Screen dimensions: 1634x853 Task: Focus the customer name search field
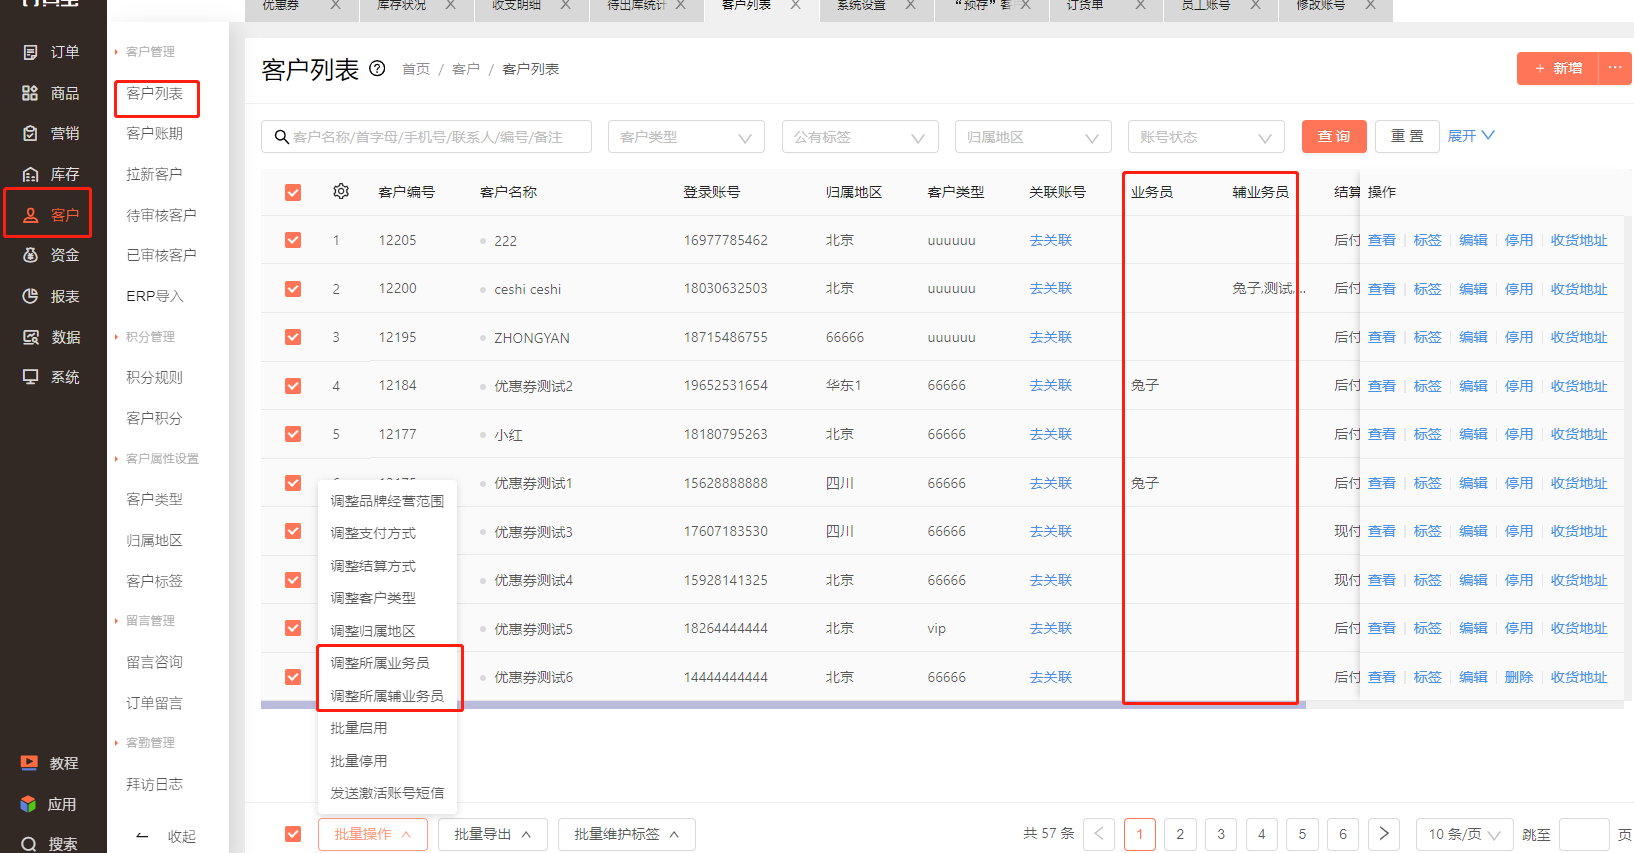[x=427, y=137]
